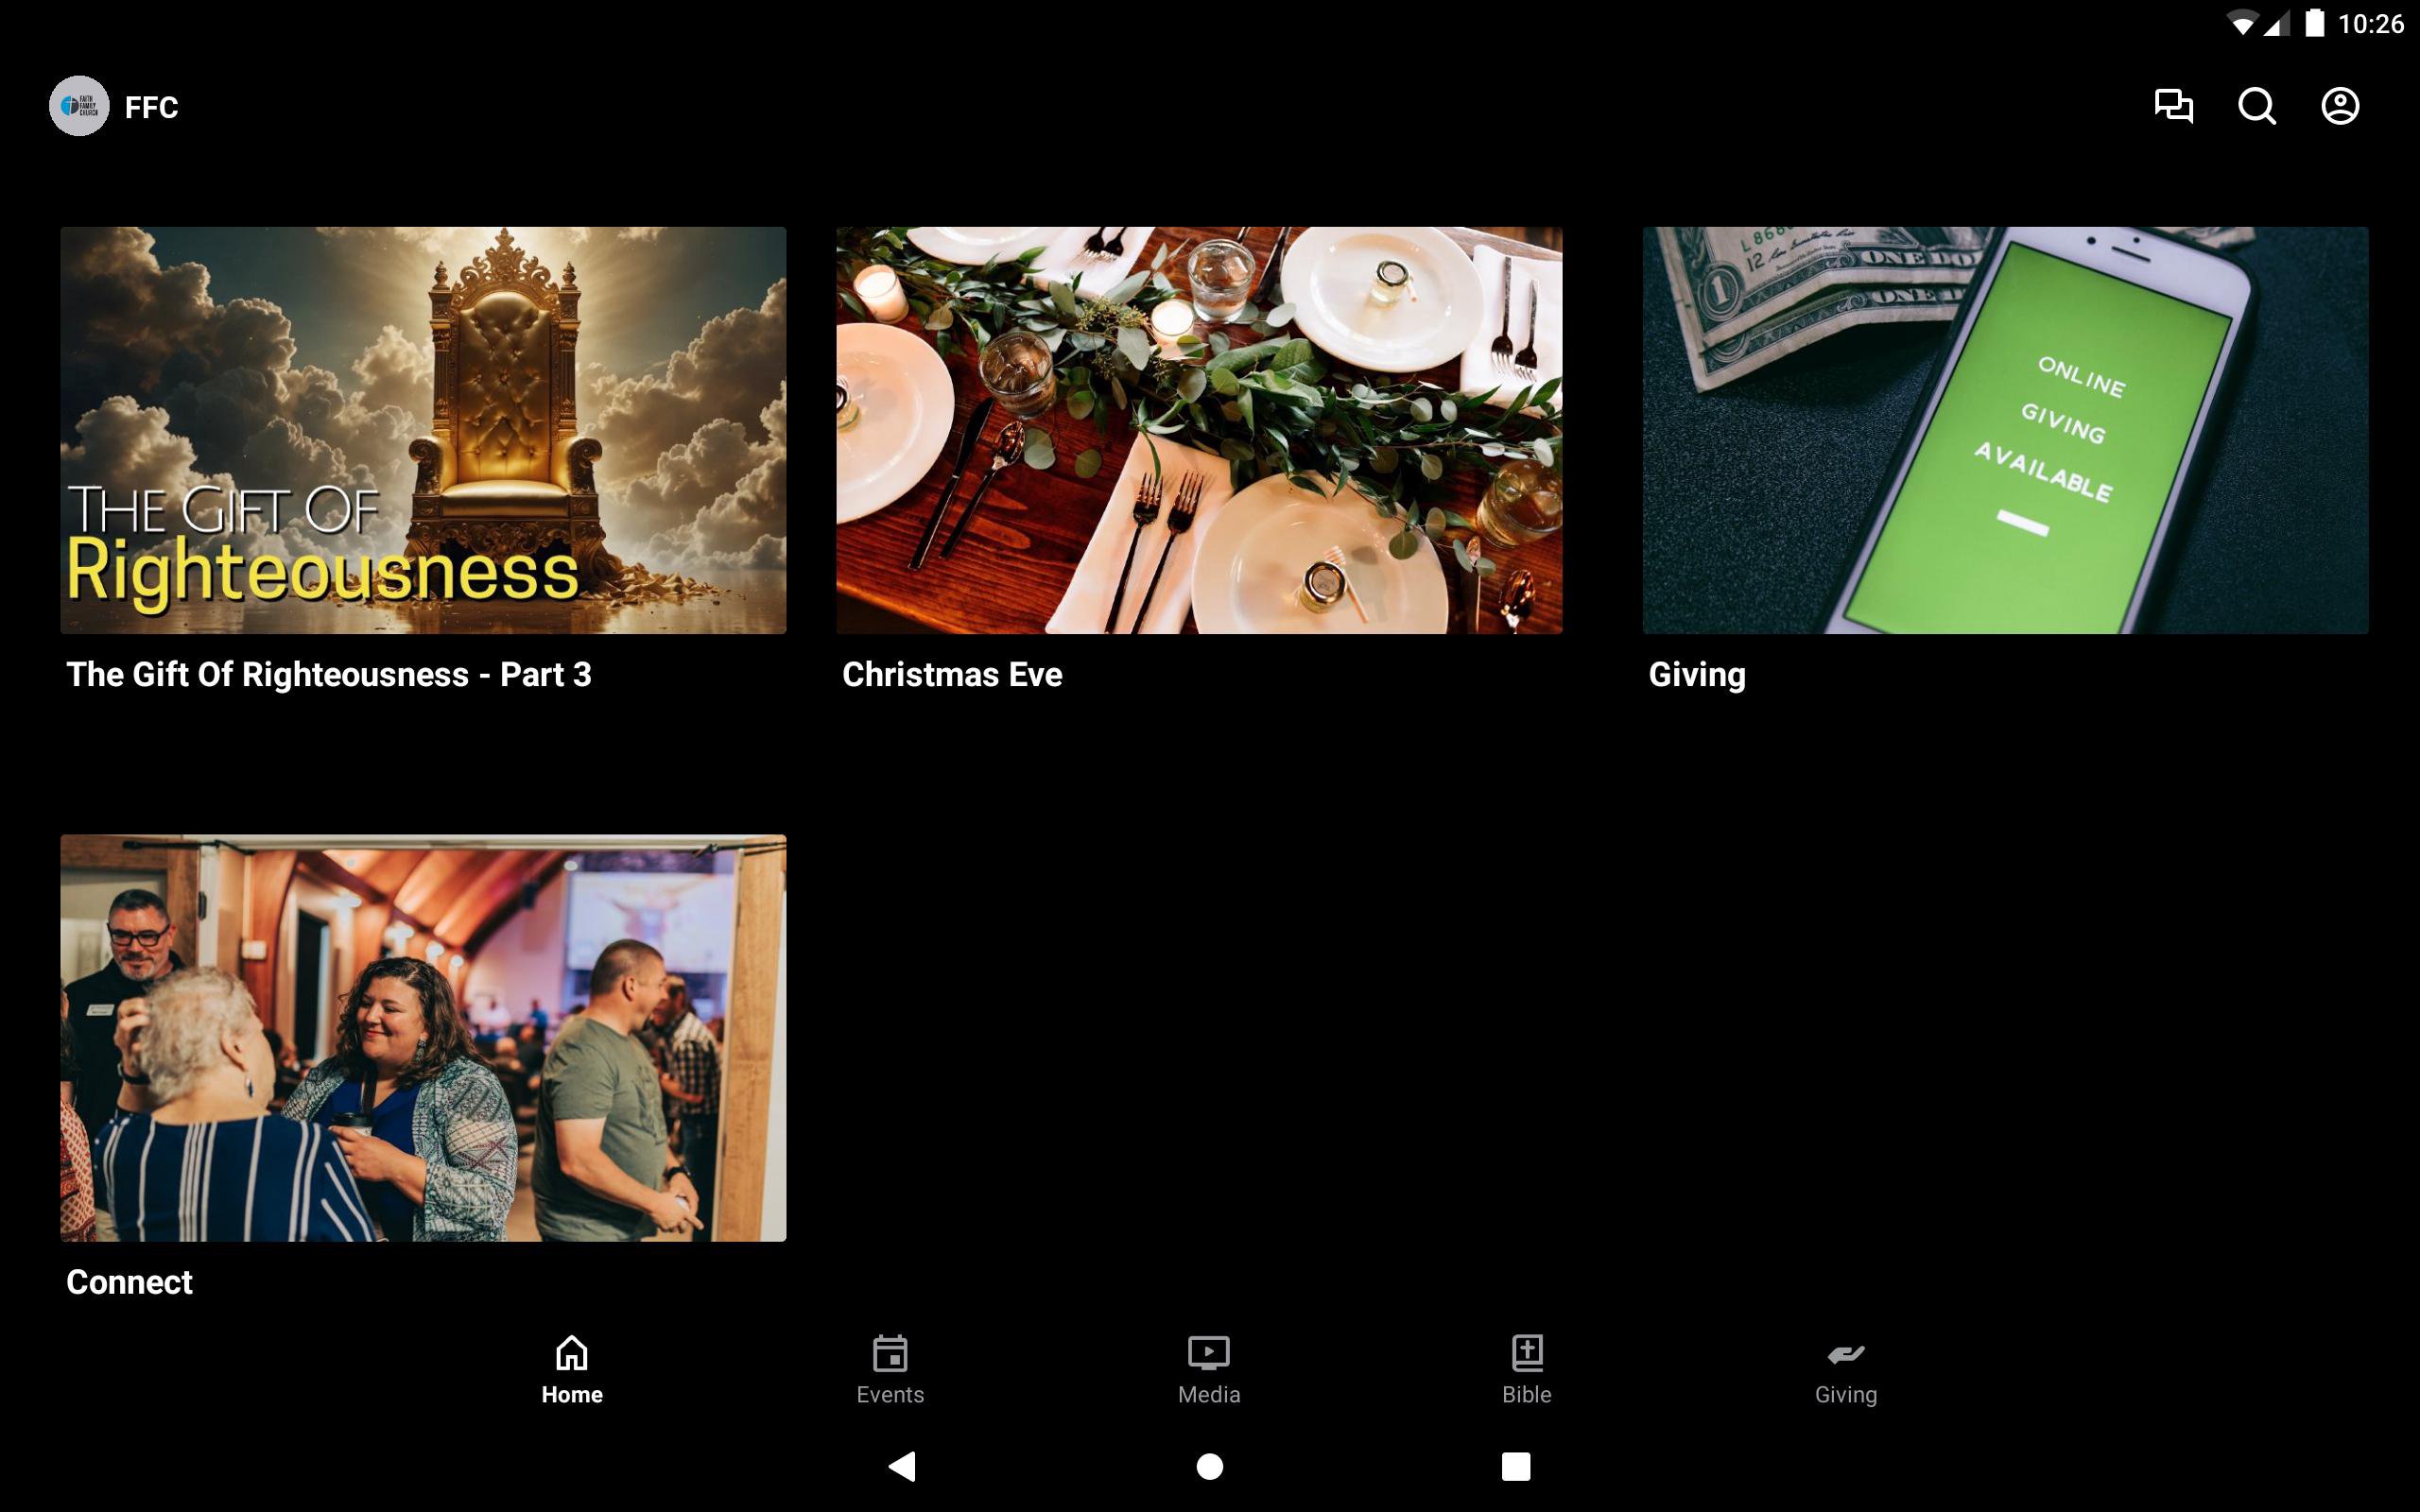Open the user profile icon
This screenshot has width=2420, height=1512.
click(x=2339, y=106)
